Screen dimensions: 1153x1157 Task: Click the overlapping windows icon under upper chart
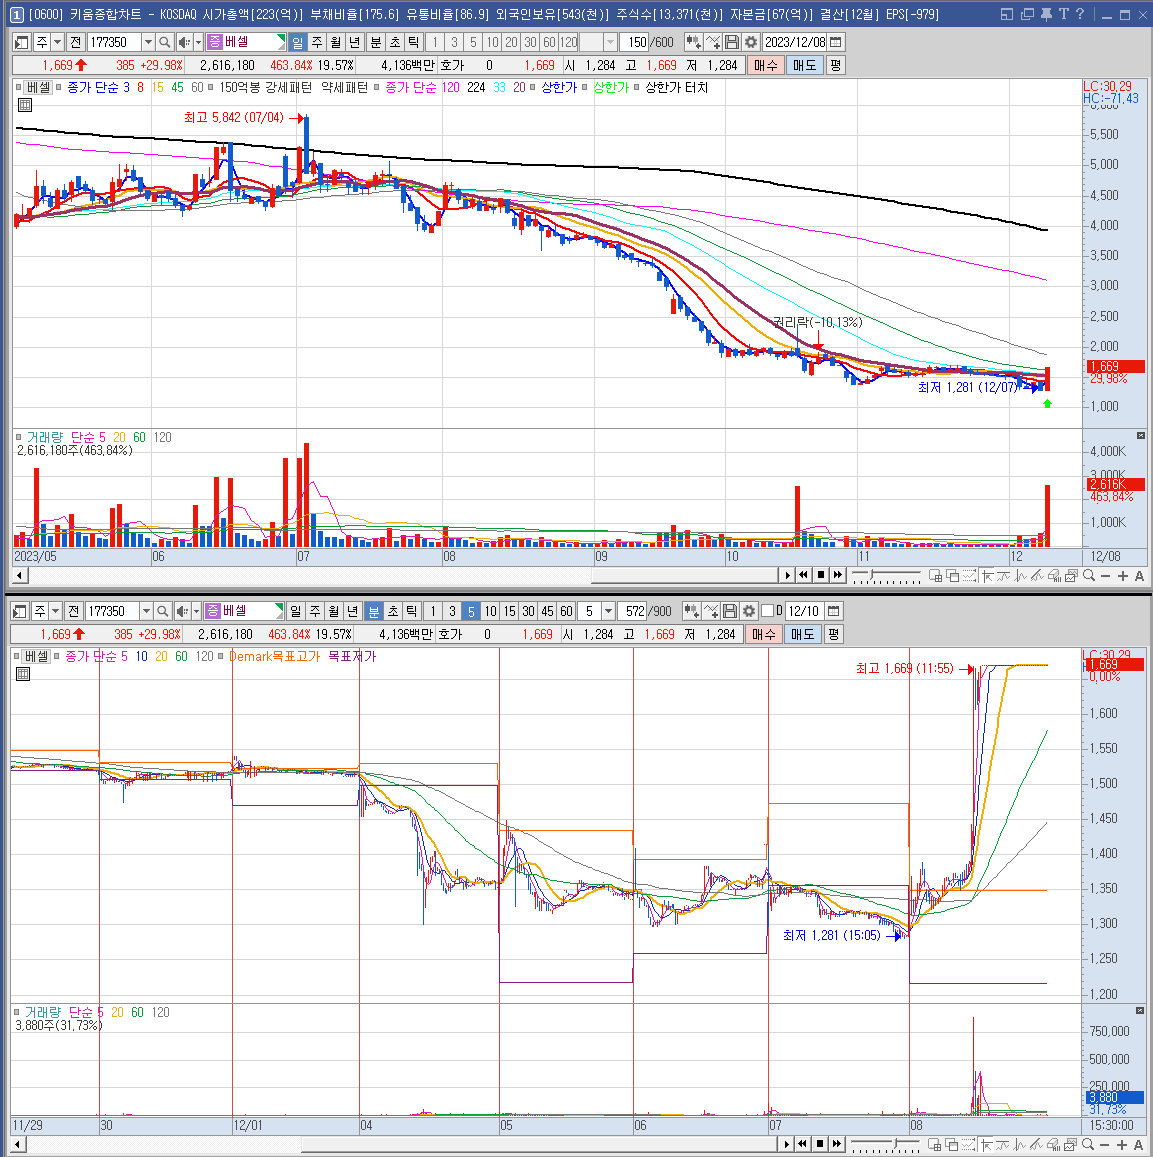pos(952,576)
